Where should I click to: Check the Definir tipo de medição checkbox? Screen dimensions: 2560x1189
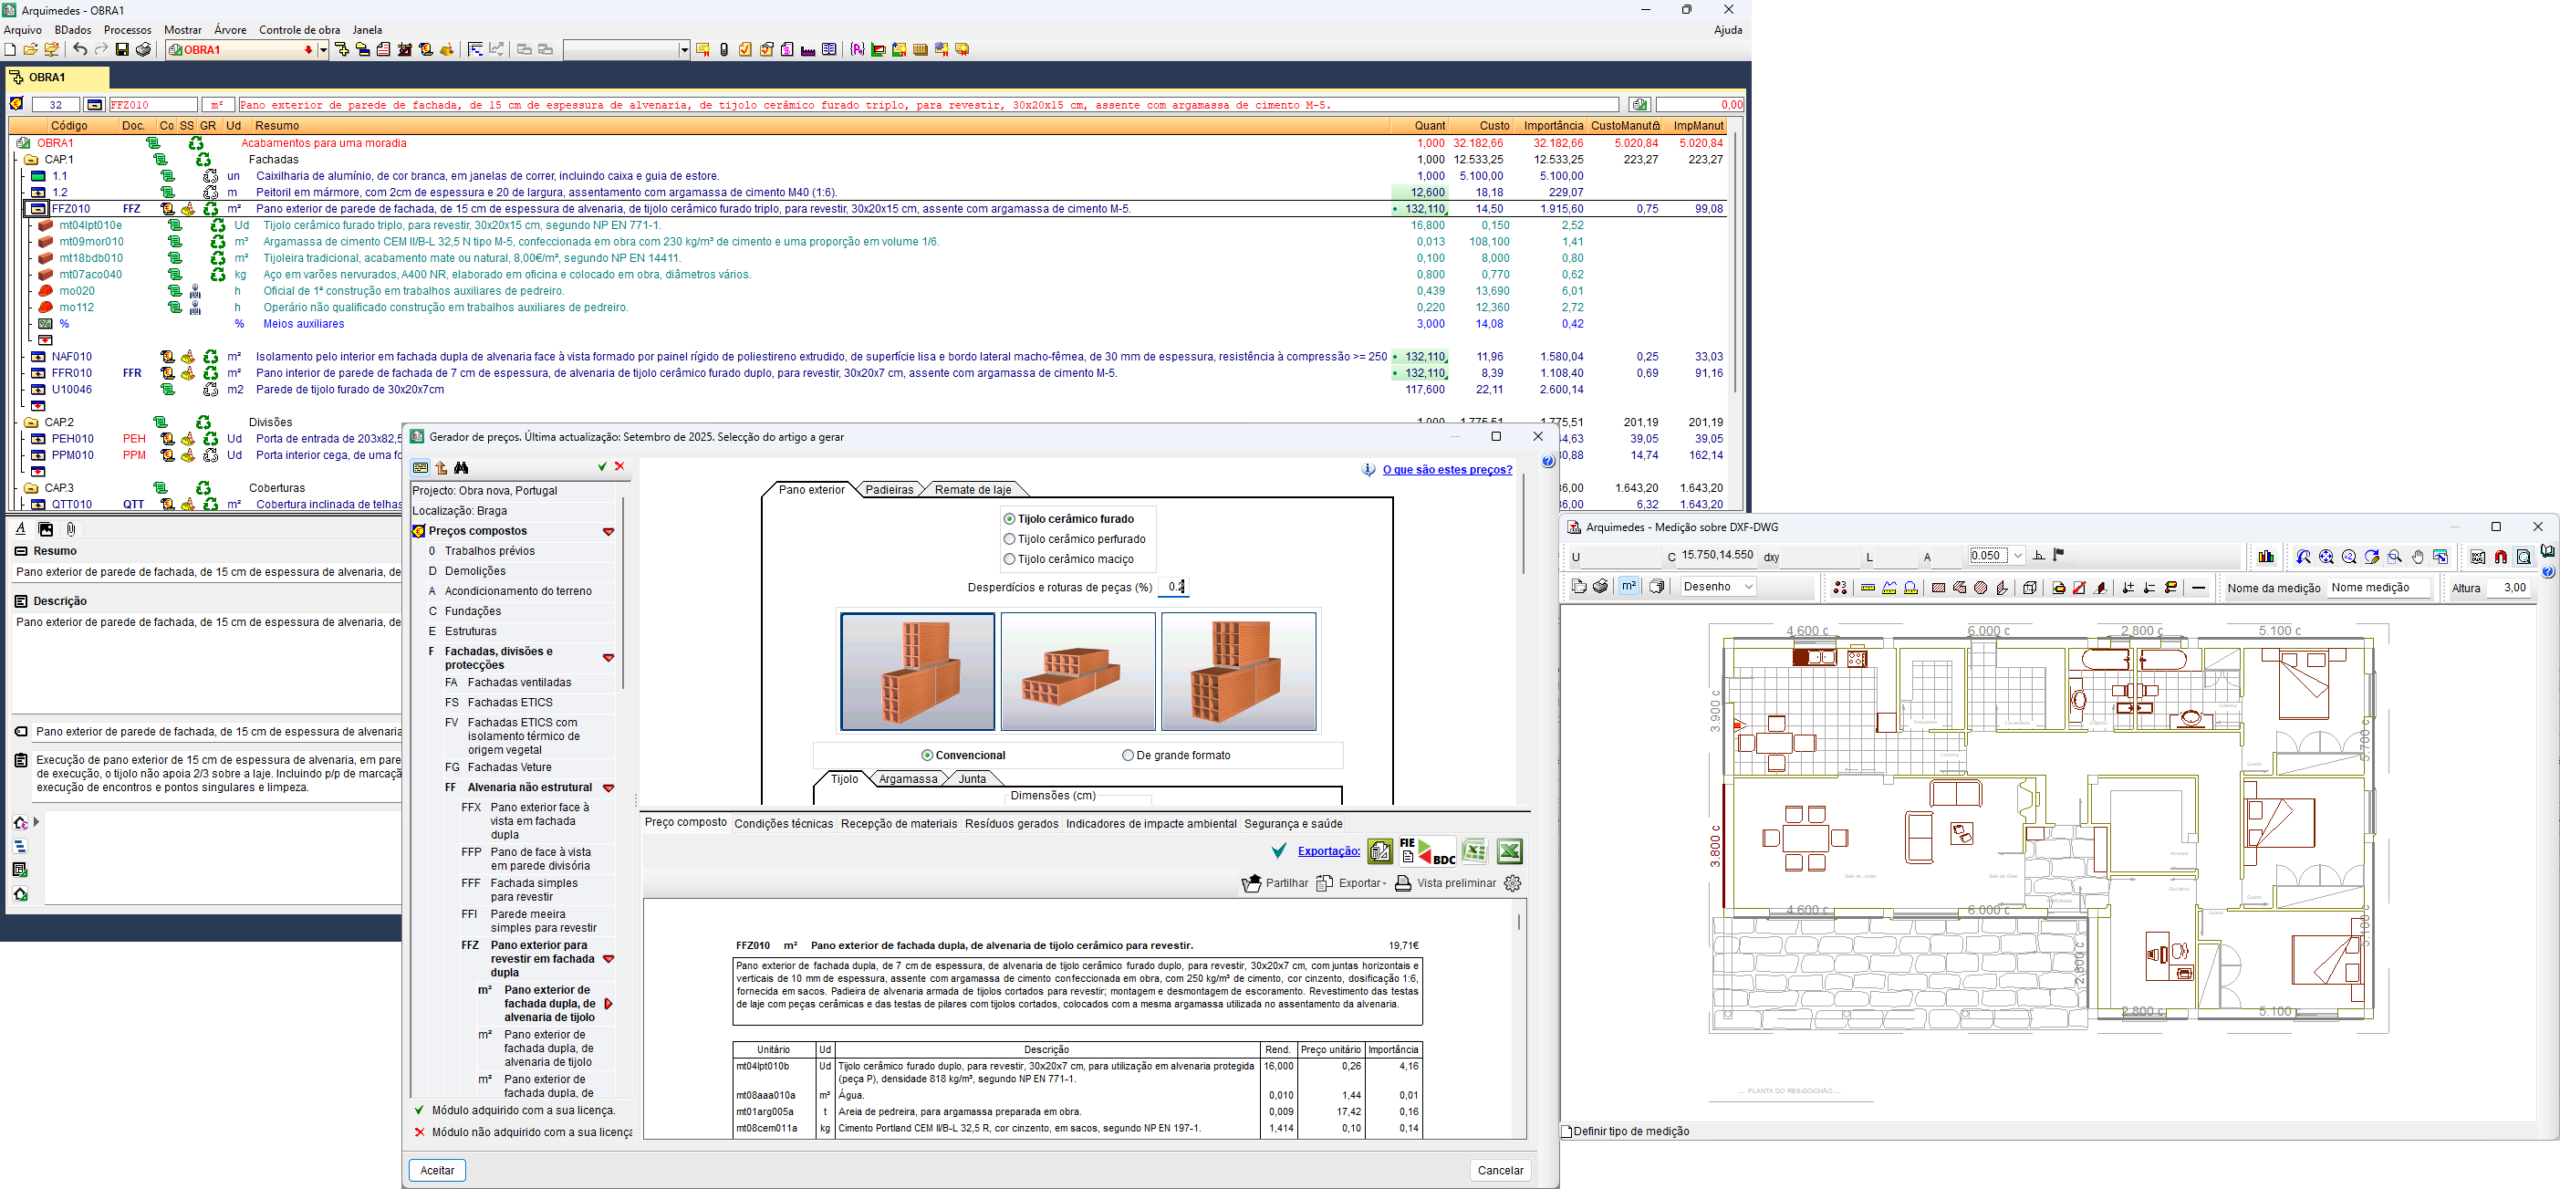pyautogui.click(x=1567, y=1131)
